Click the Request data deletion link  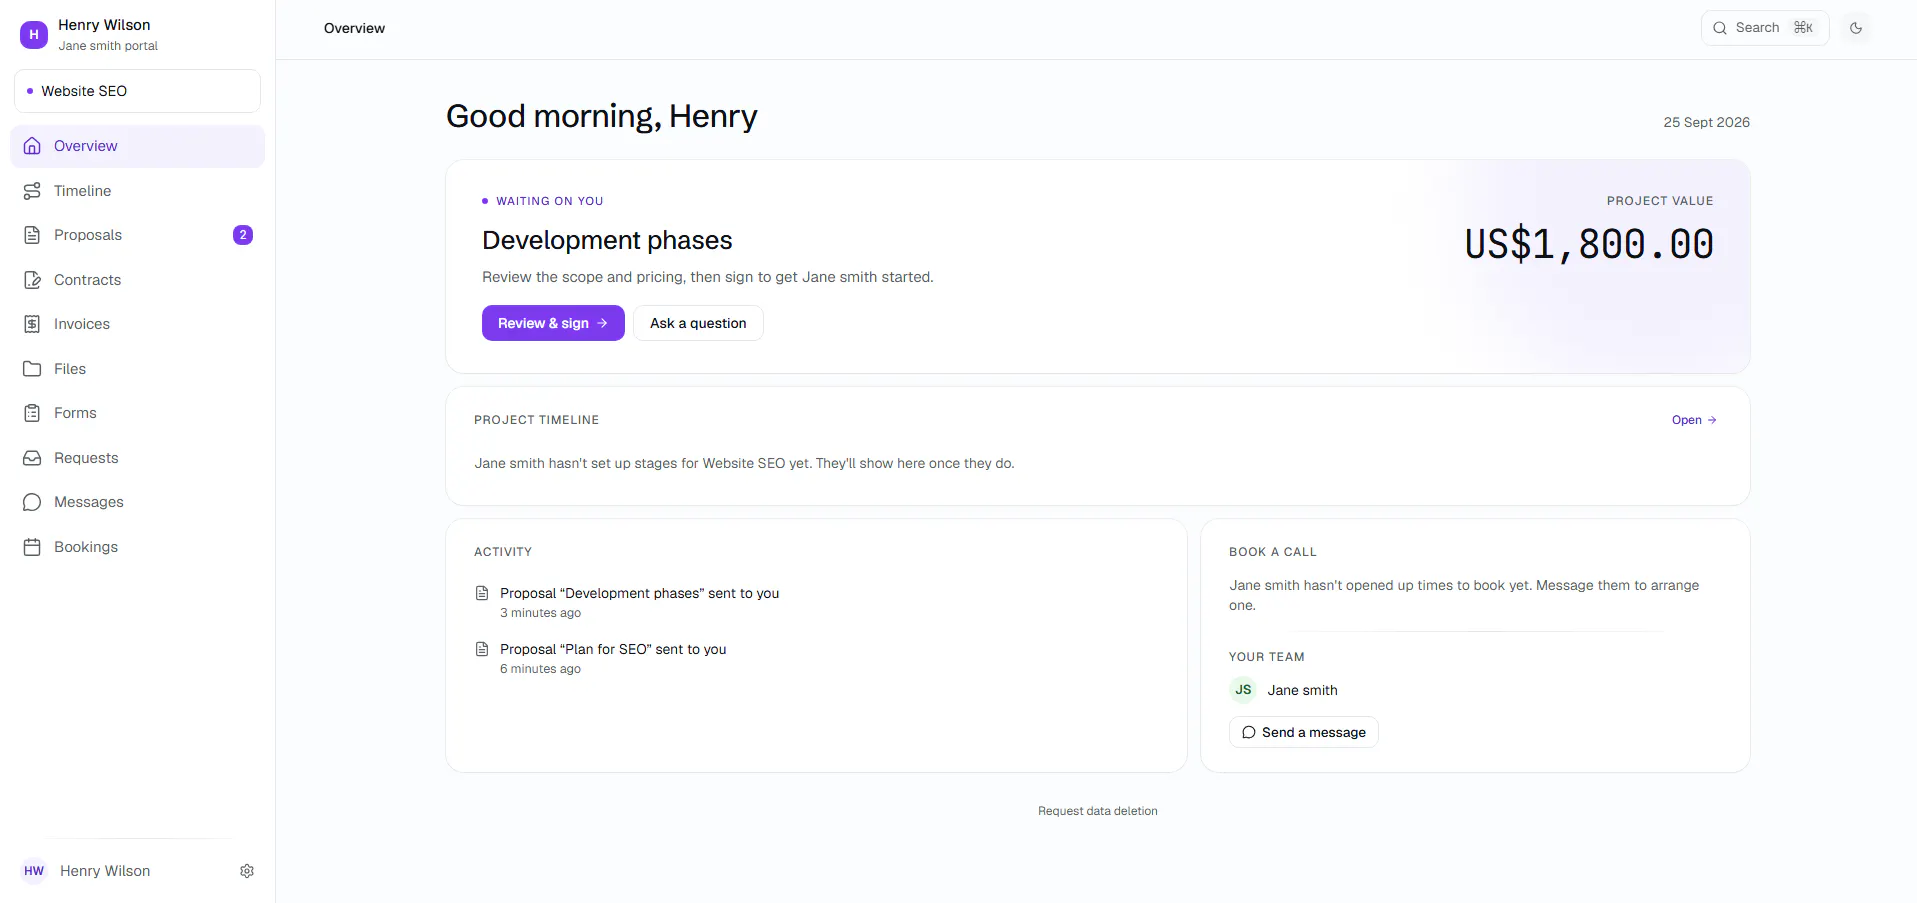[1098, 811]
